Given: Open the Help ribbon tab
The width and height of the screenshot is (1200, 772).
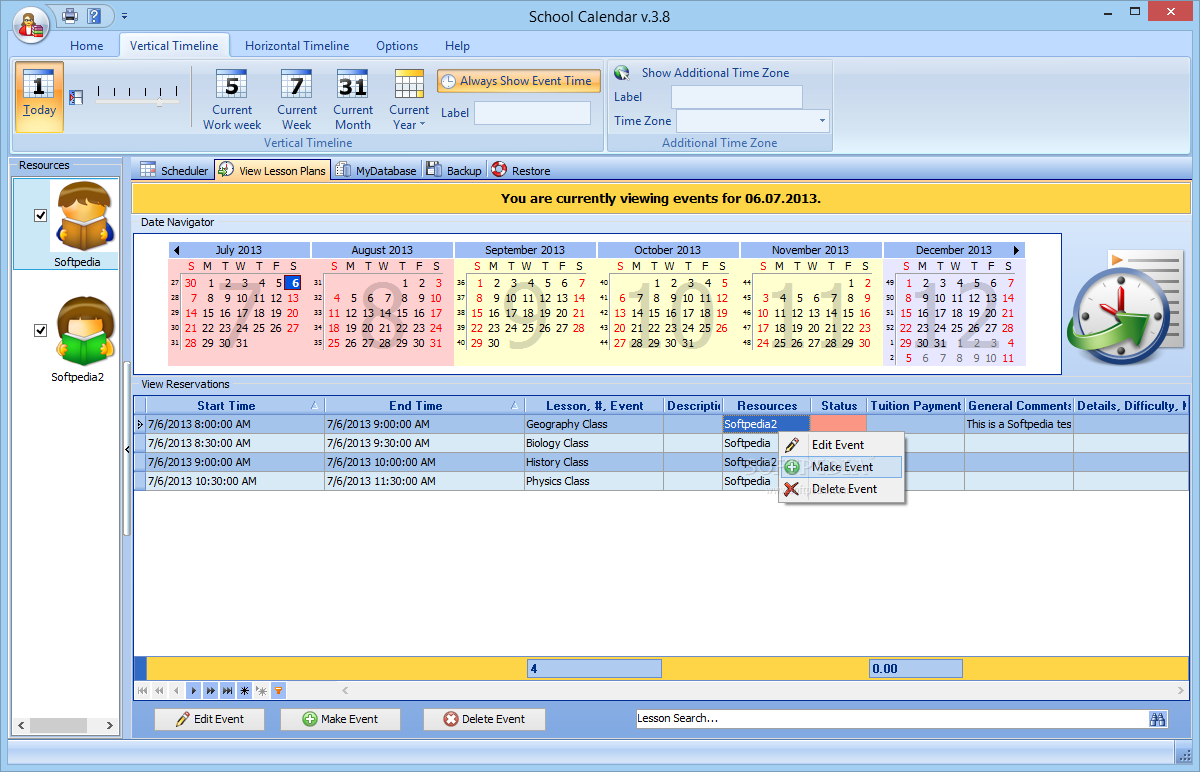Looking at the screenshot, I should click(x=457, y=46).
